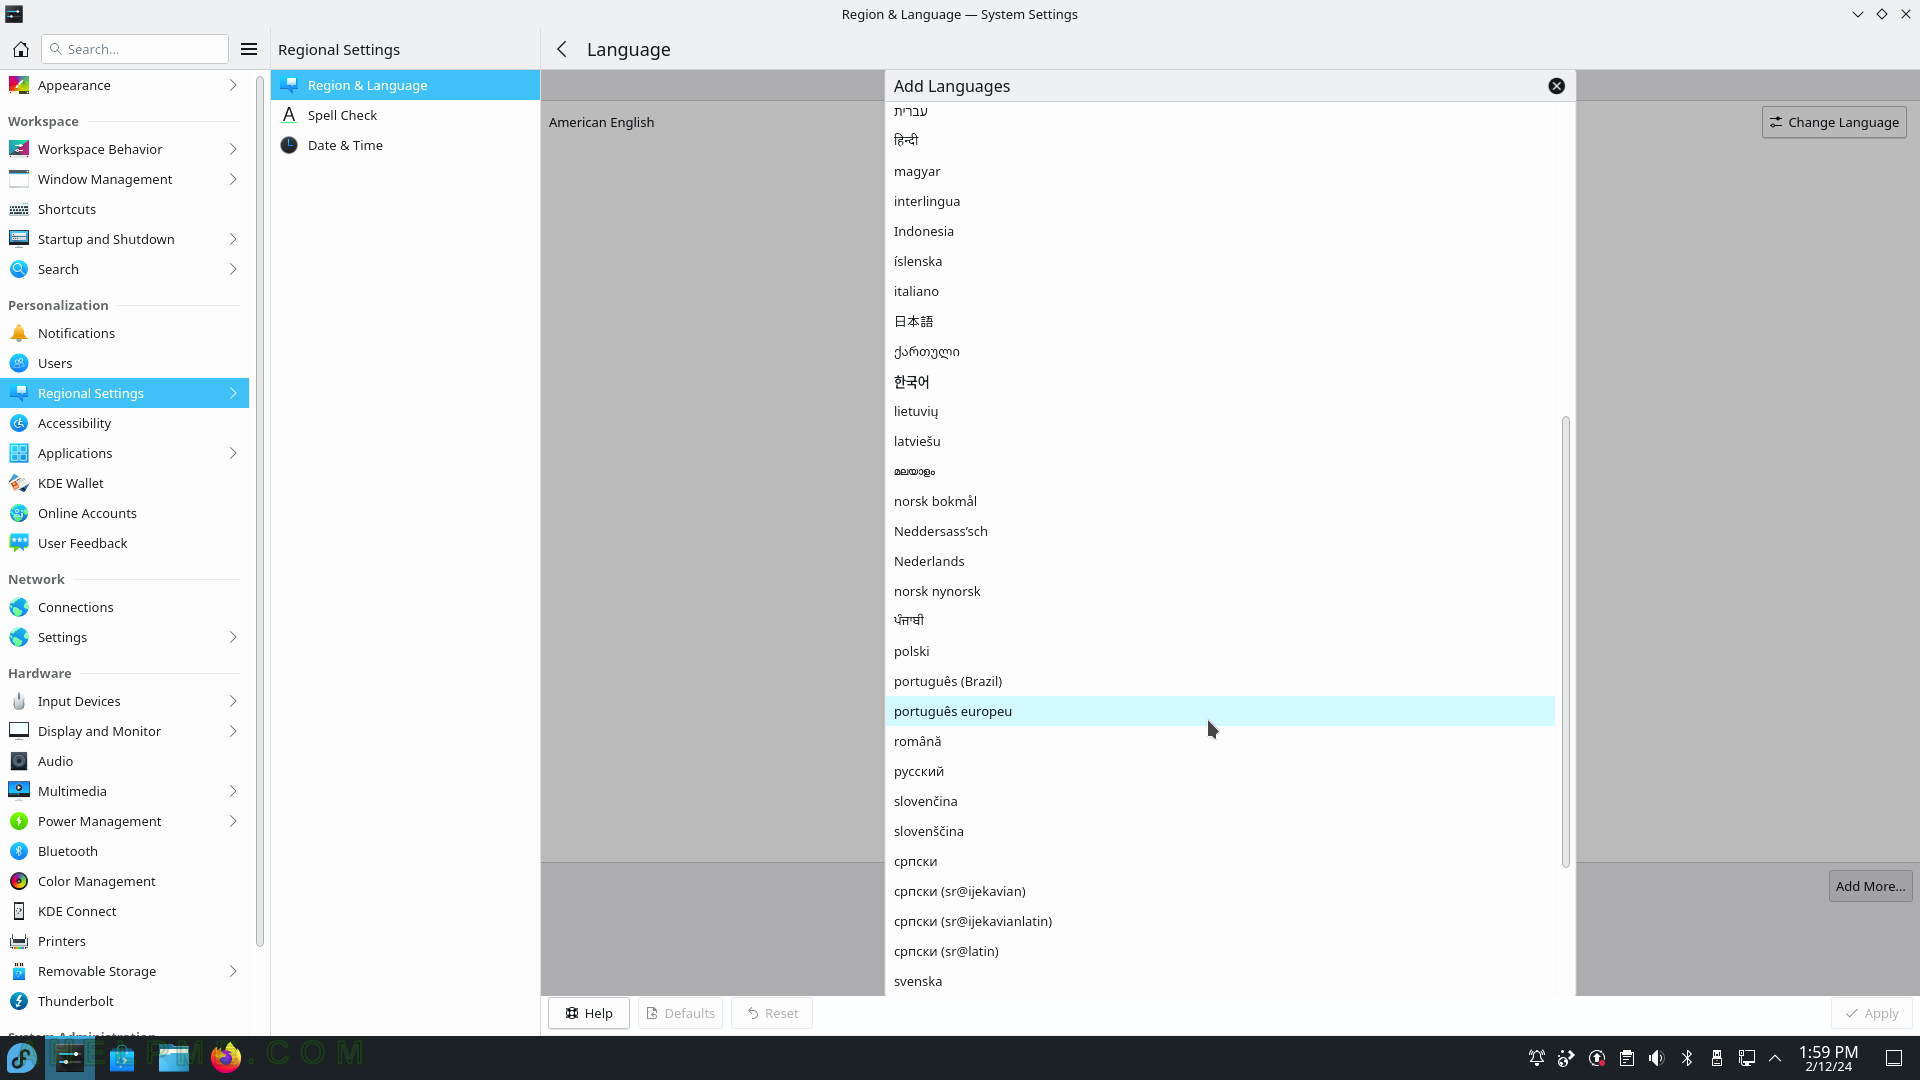Screen dimensions: 1920x1080
Task: Select português (Brazil) language
Action: tap(1220, 681)
